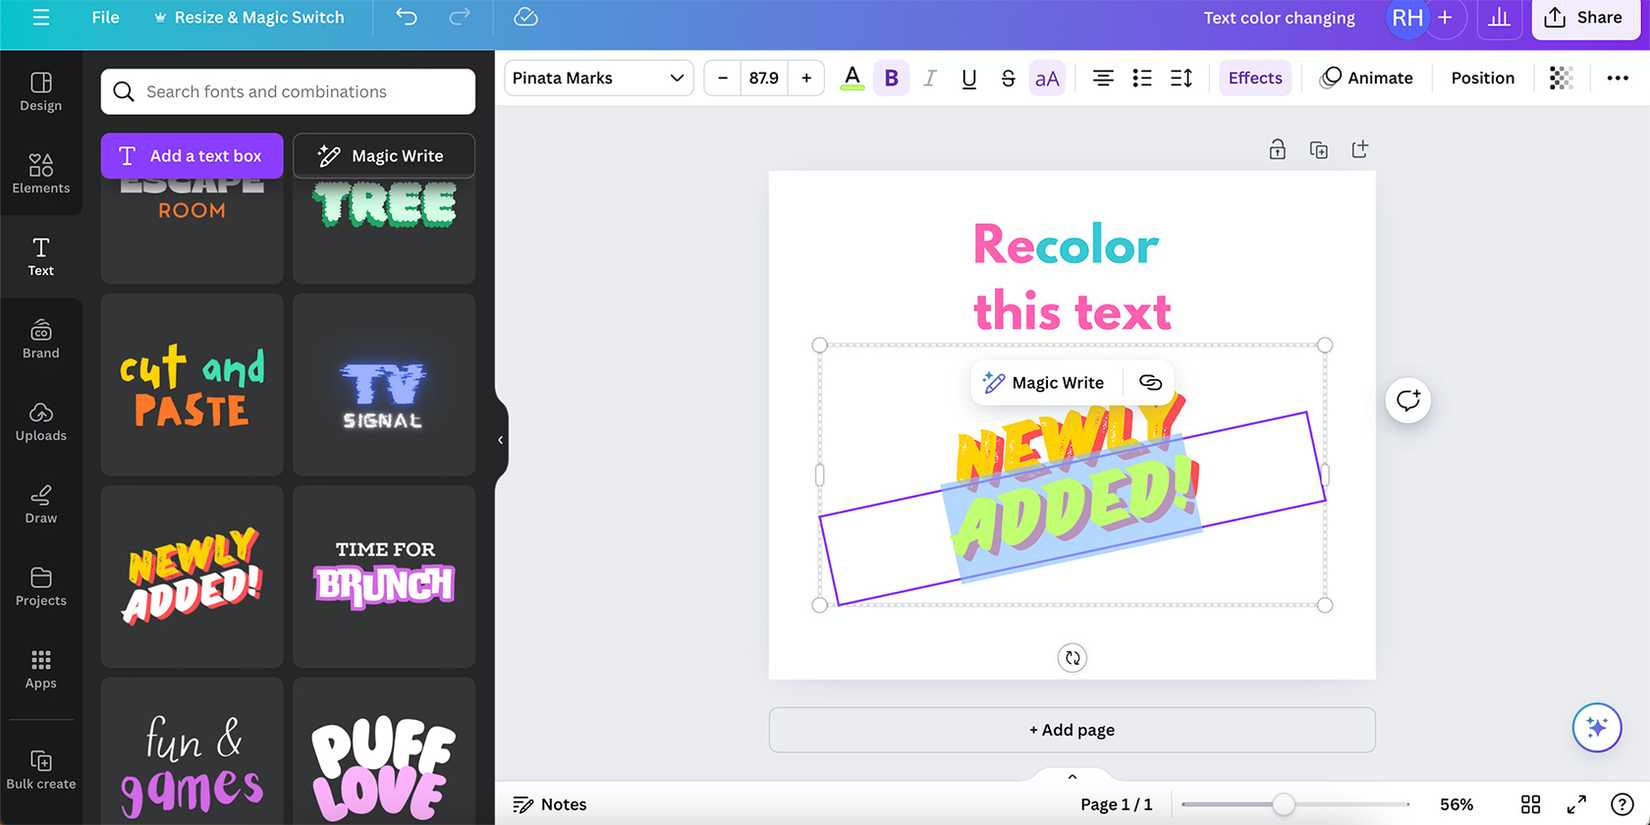Click the duplicate page icon
The image size is (1650, 825).
[x=1319, y=150]
